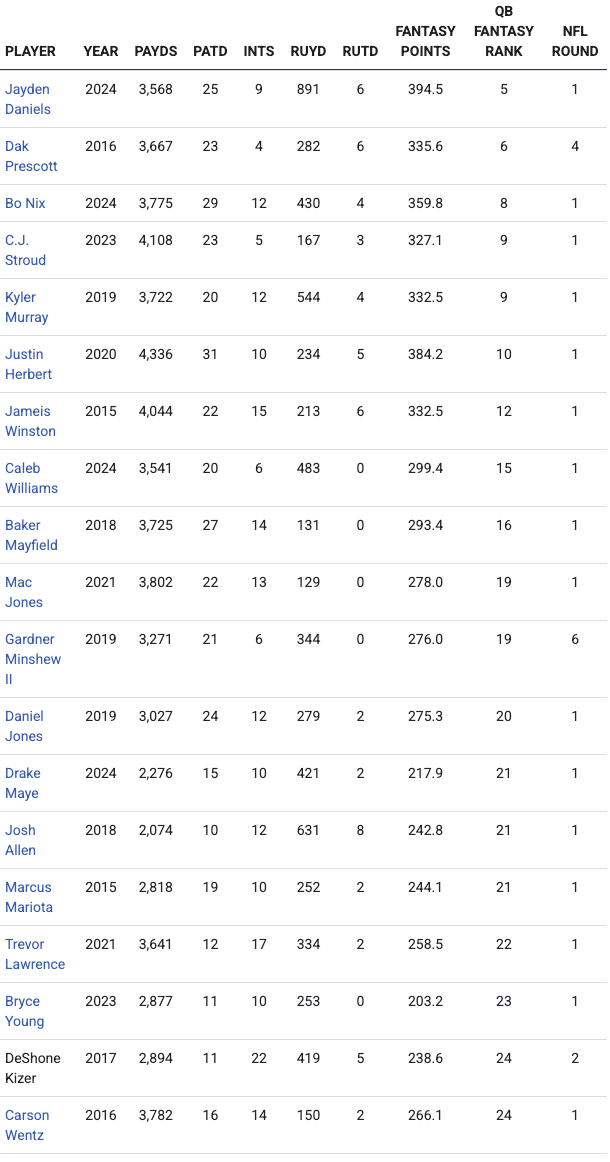Click the Josh Allen link
Screen dimensions: 610x1162
point(20,840)
